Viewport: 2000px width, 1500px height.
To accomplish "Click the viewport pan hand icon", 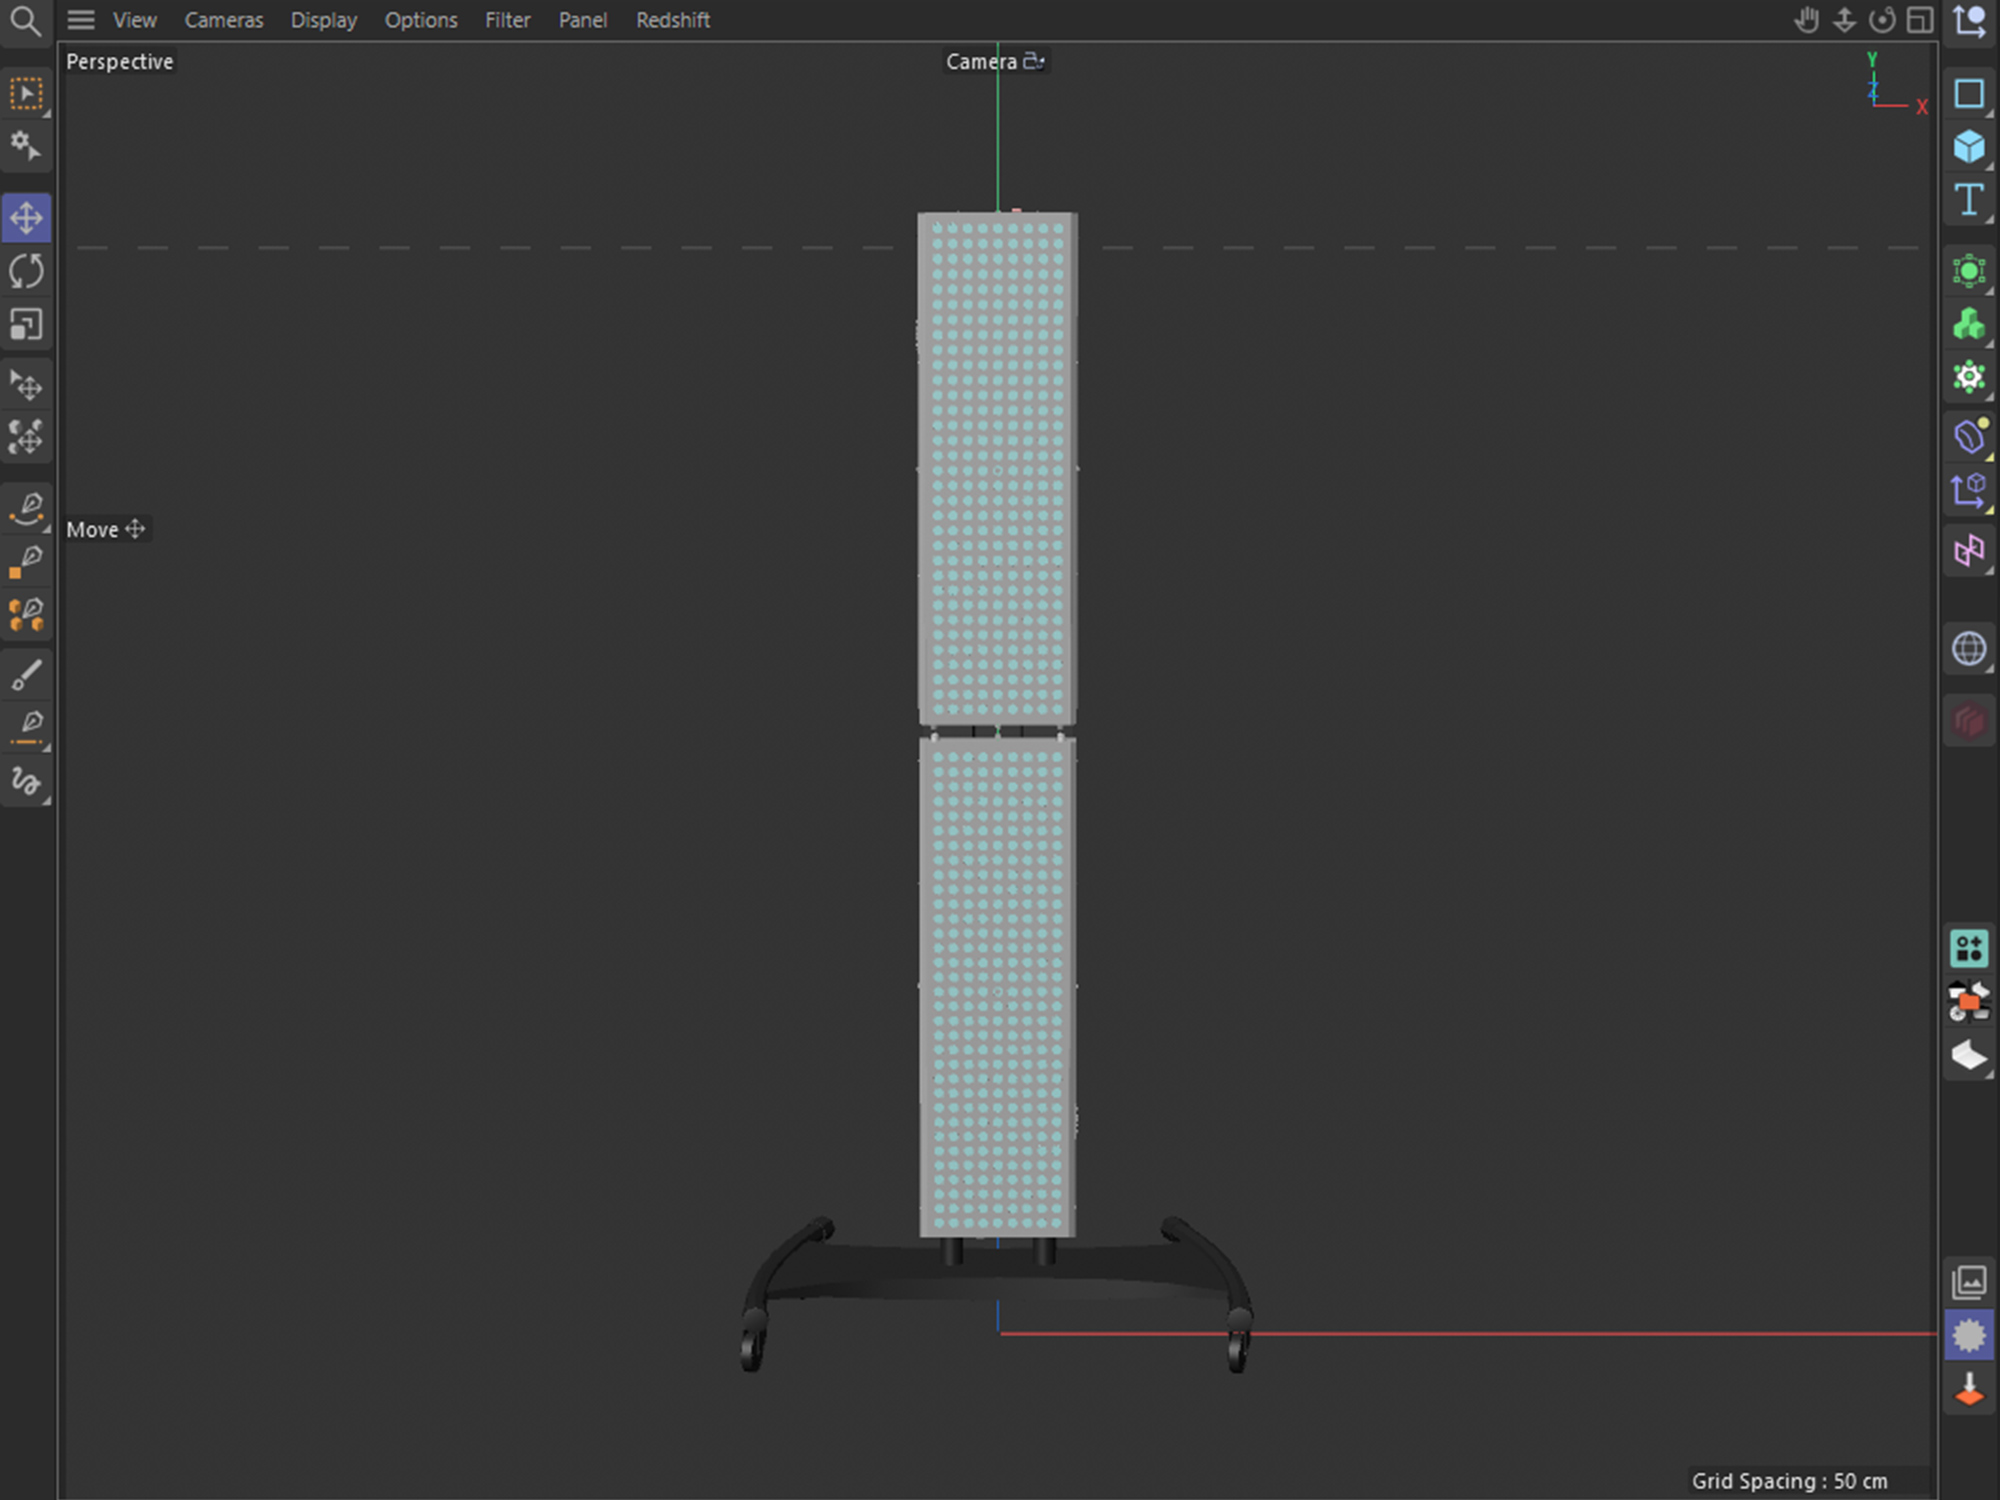I will coord(1806,20).
